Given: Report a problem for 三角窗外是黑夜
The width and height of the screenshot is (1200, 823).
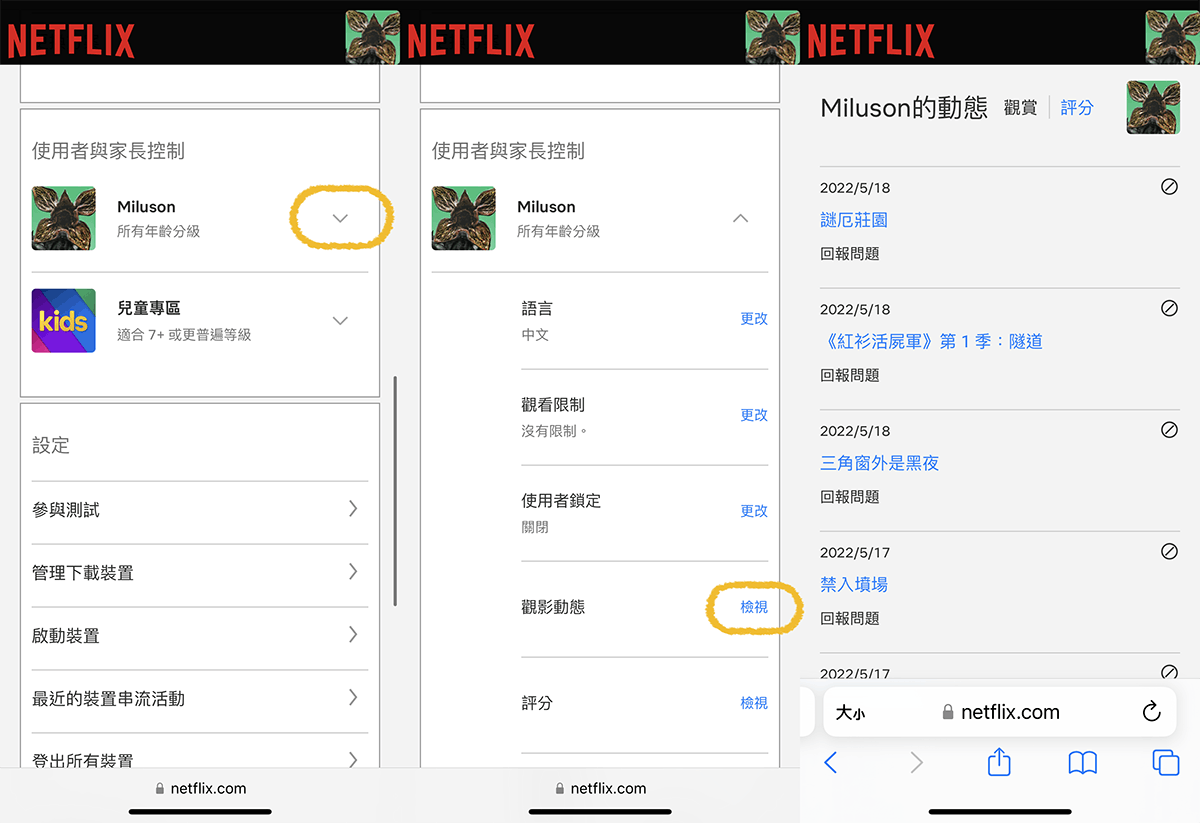Looking at the screenshot, I should pos(850,497).
